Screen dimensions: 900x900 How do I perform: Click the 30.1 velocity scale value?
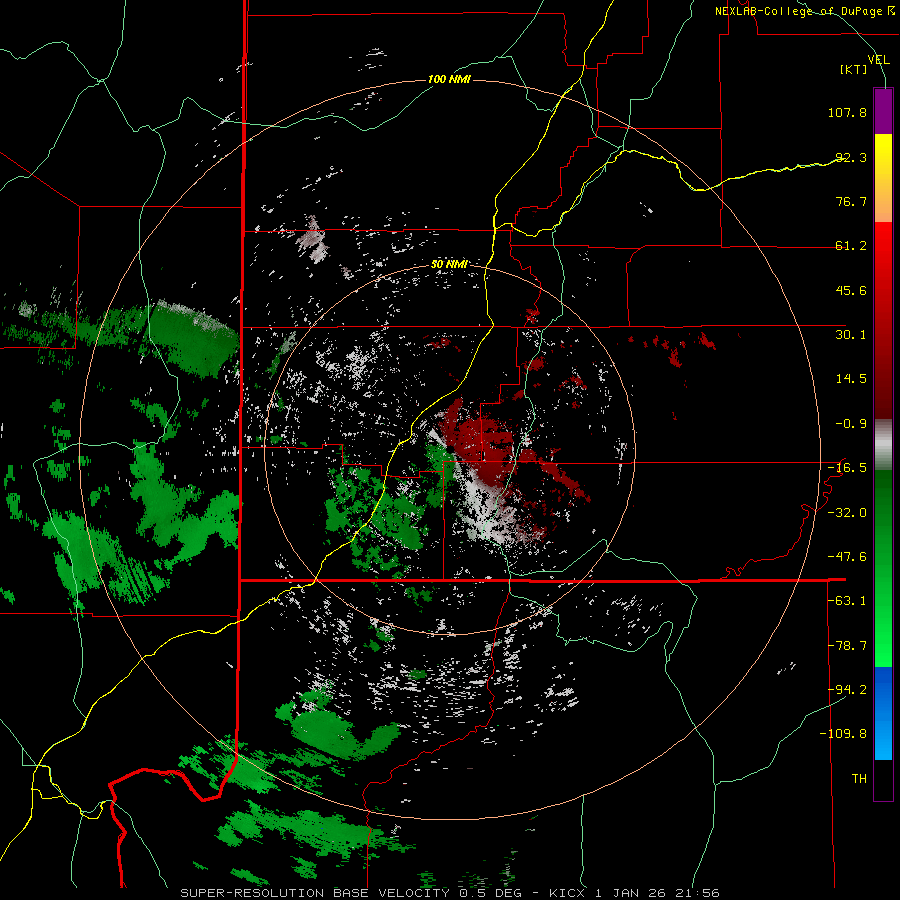click(851, 335)
